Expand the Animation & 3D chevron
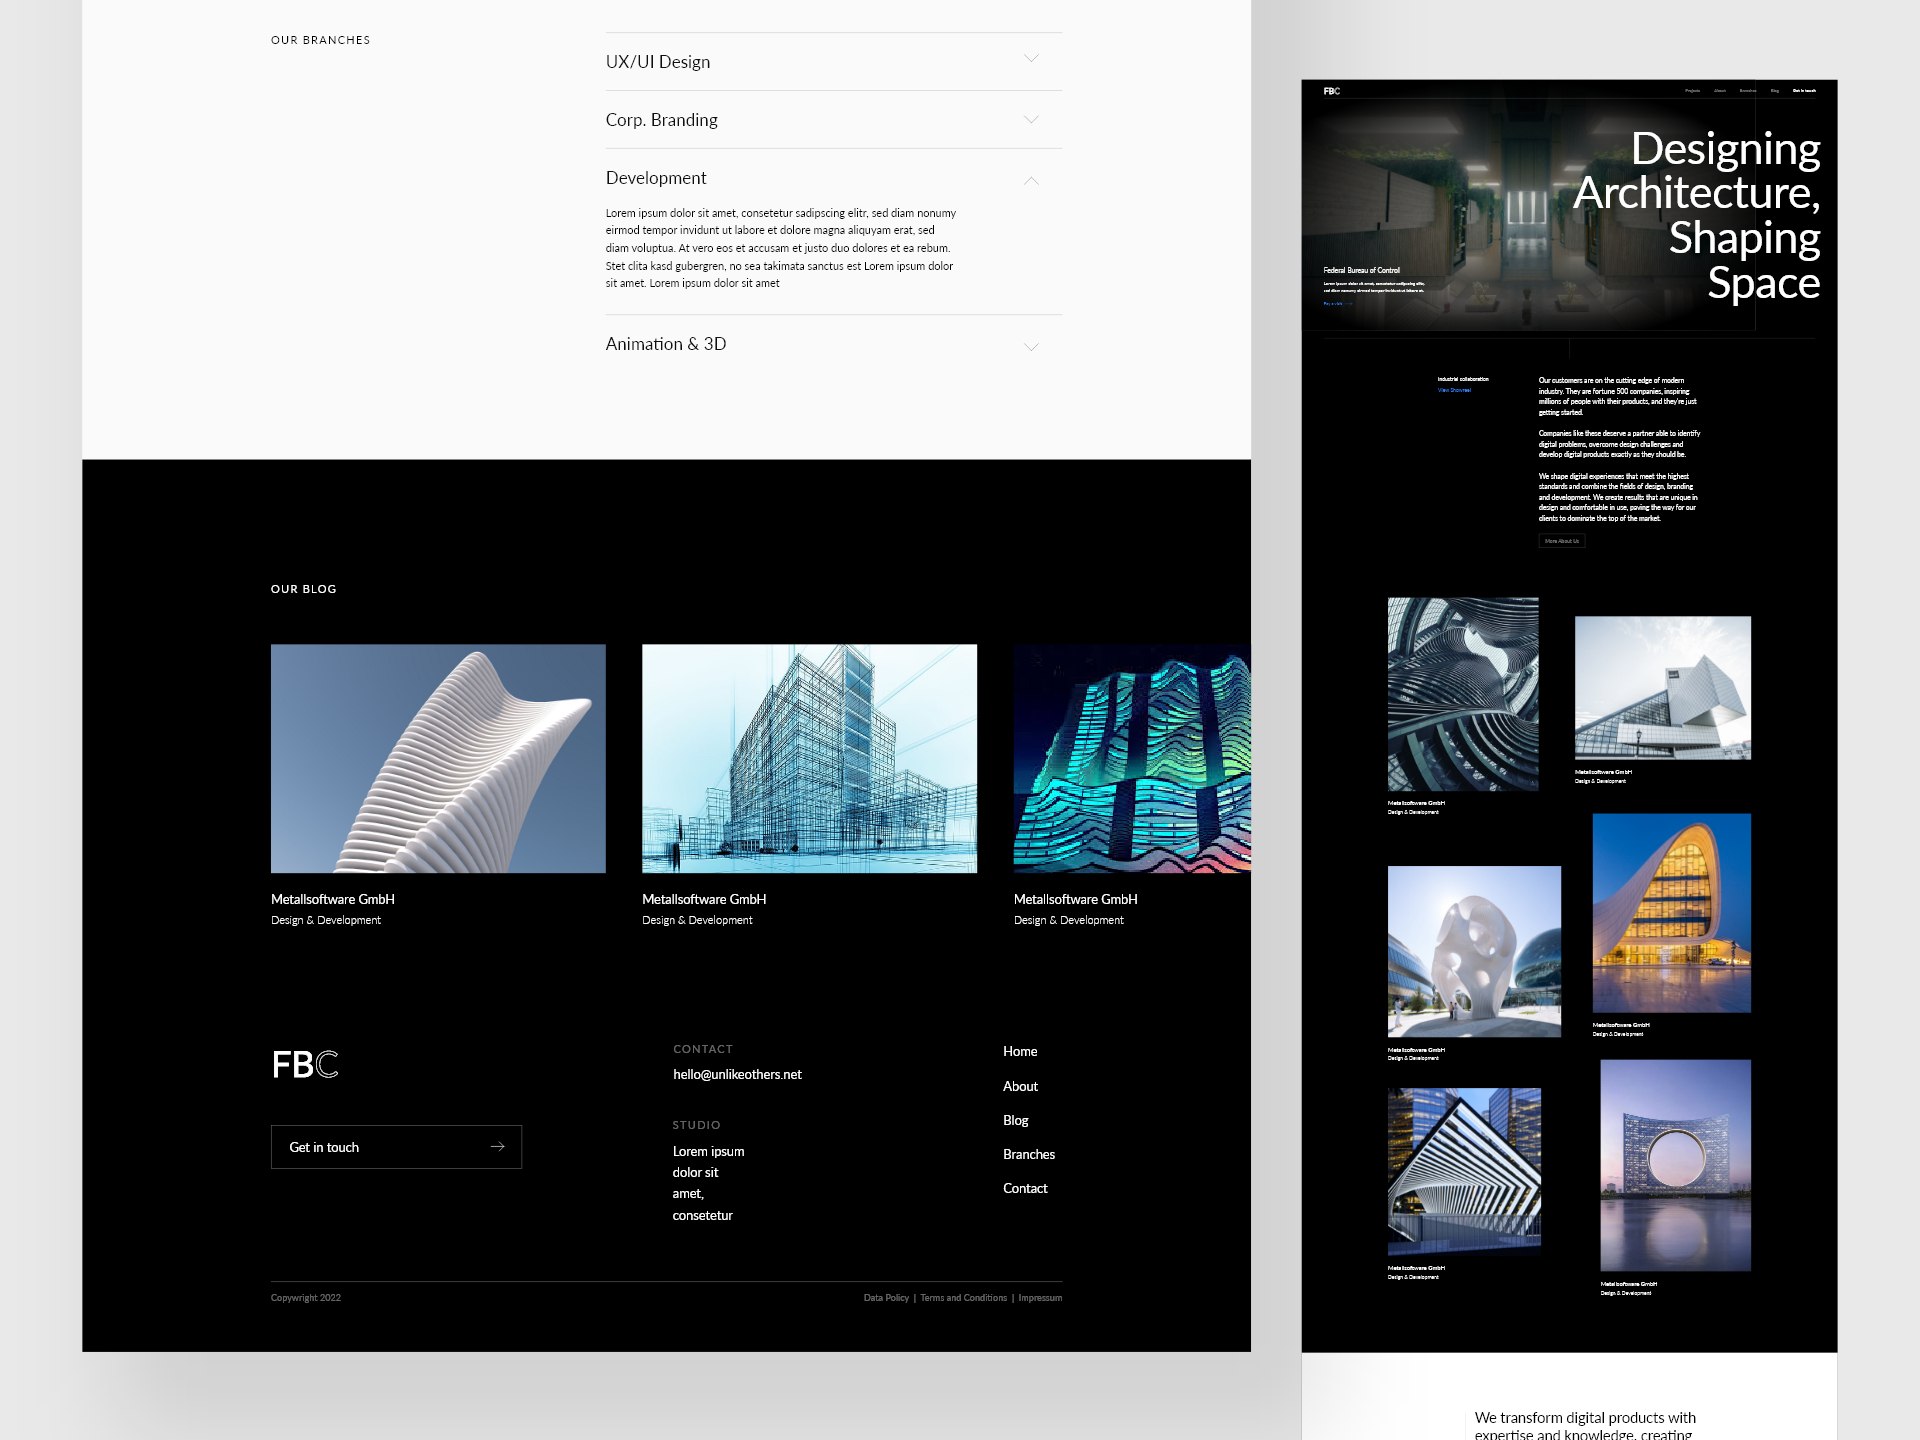1920x1440 pixels. point(1031,346)
